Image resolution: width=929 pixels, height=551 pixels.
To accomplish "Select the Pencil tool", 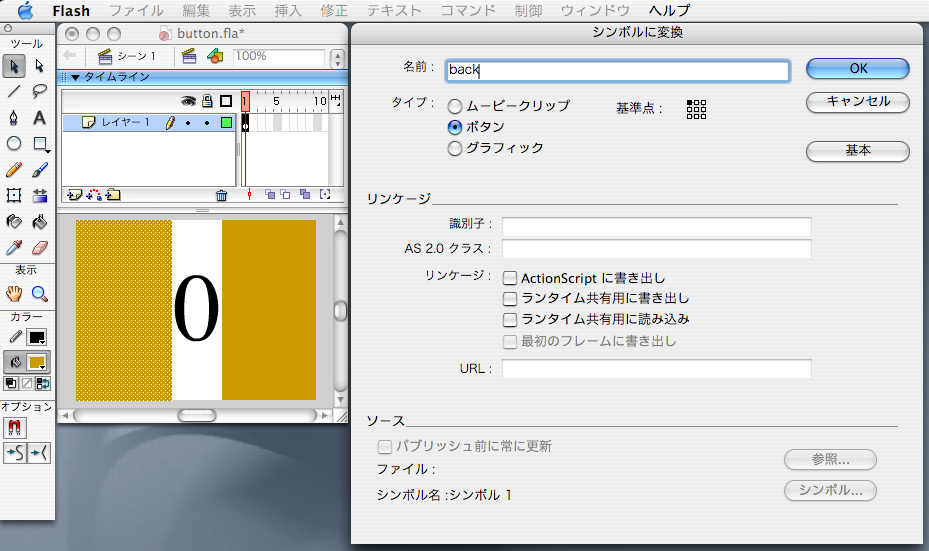I will [x=14, y=170].
